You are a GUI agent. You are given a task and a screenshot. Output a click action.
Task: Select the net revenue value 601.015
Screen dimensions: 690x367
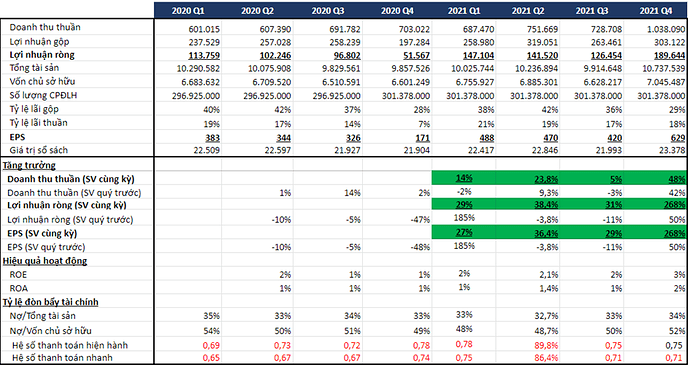tap(203, 29)
